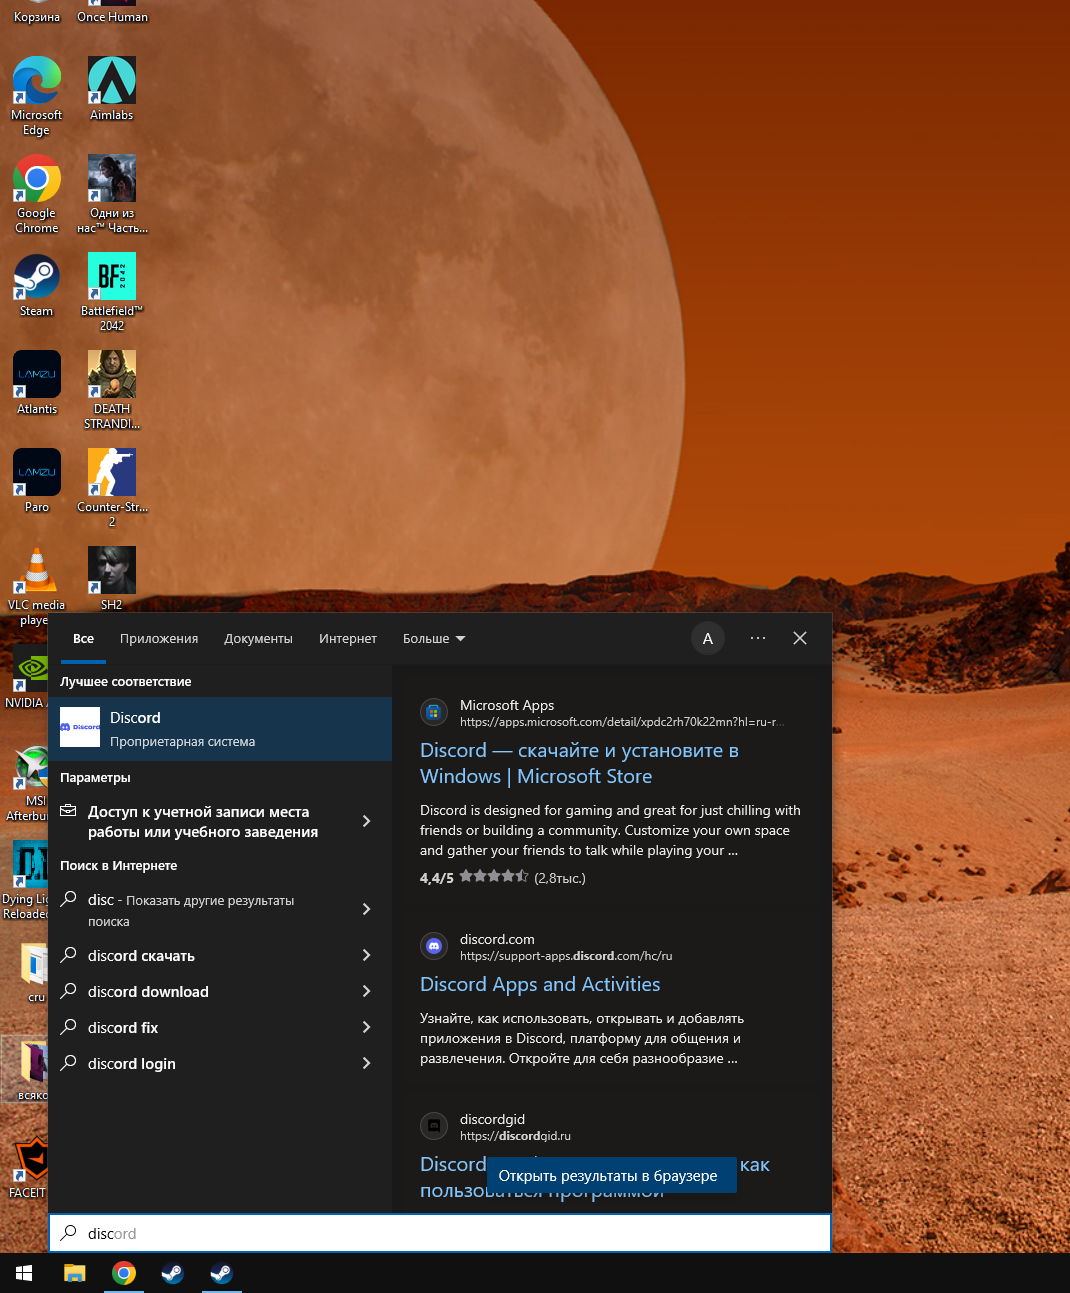Click the search input field with 'discord'
This screenshot has width=1070, height=1293.
[440, 1234]
